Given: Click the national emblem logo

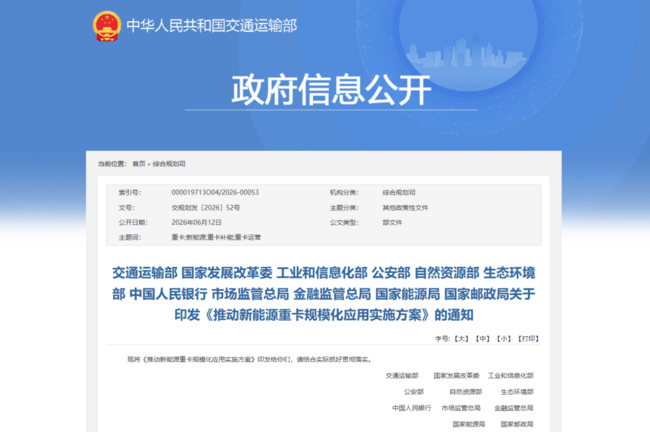Looking at the screenshot, I should click(107, 26).
